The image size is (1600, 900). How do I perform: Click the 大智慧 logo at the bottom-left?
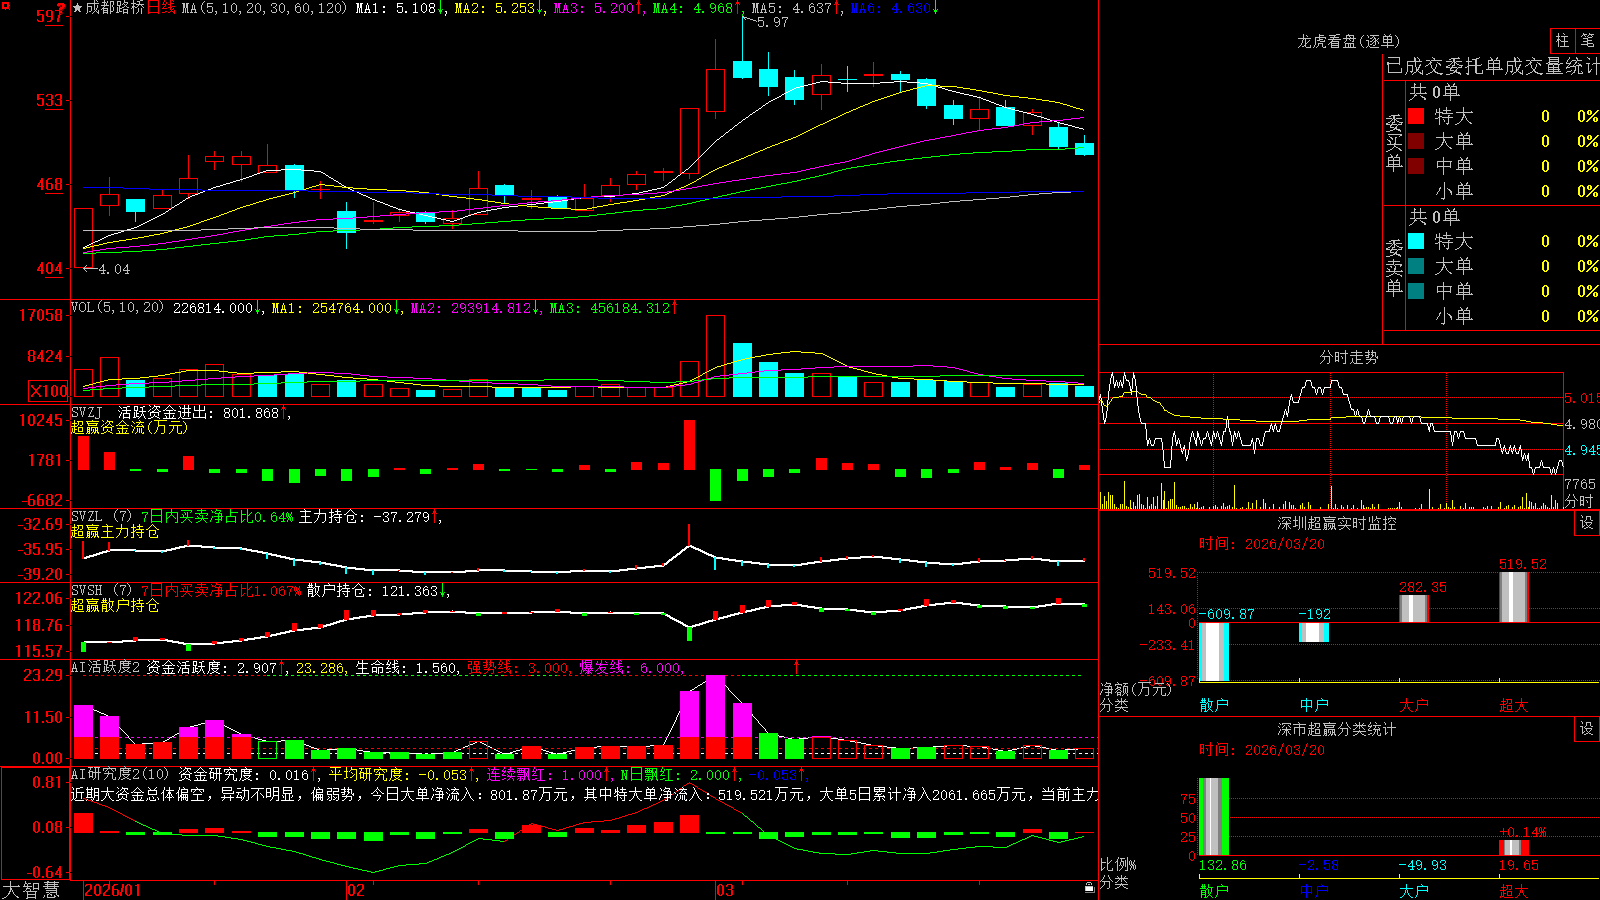(31, 890)
